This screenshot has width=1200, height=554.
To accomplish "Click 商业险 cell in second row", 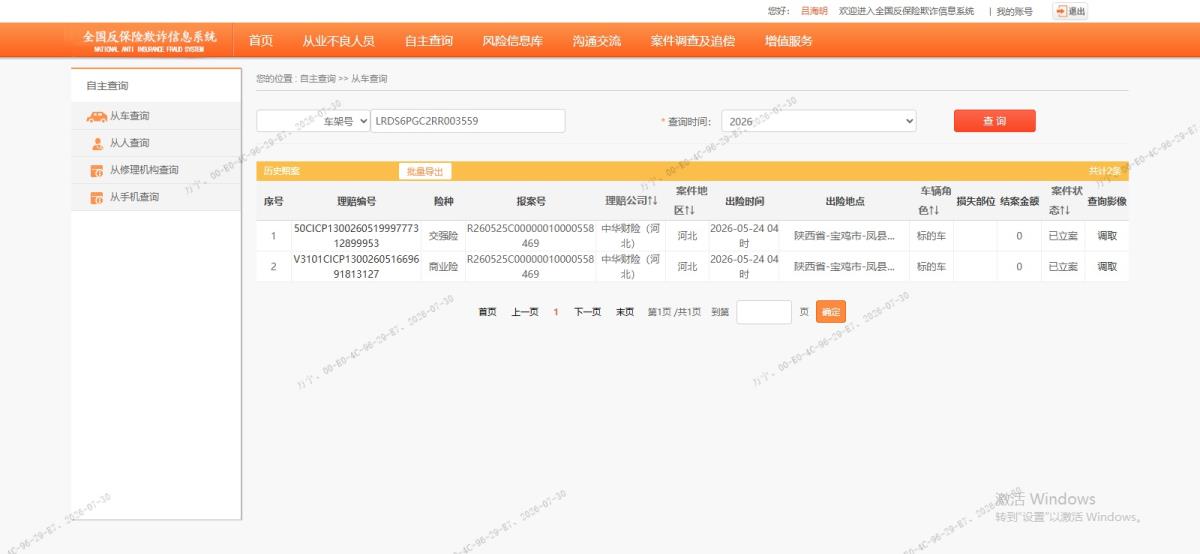I will click(443, 267).
